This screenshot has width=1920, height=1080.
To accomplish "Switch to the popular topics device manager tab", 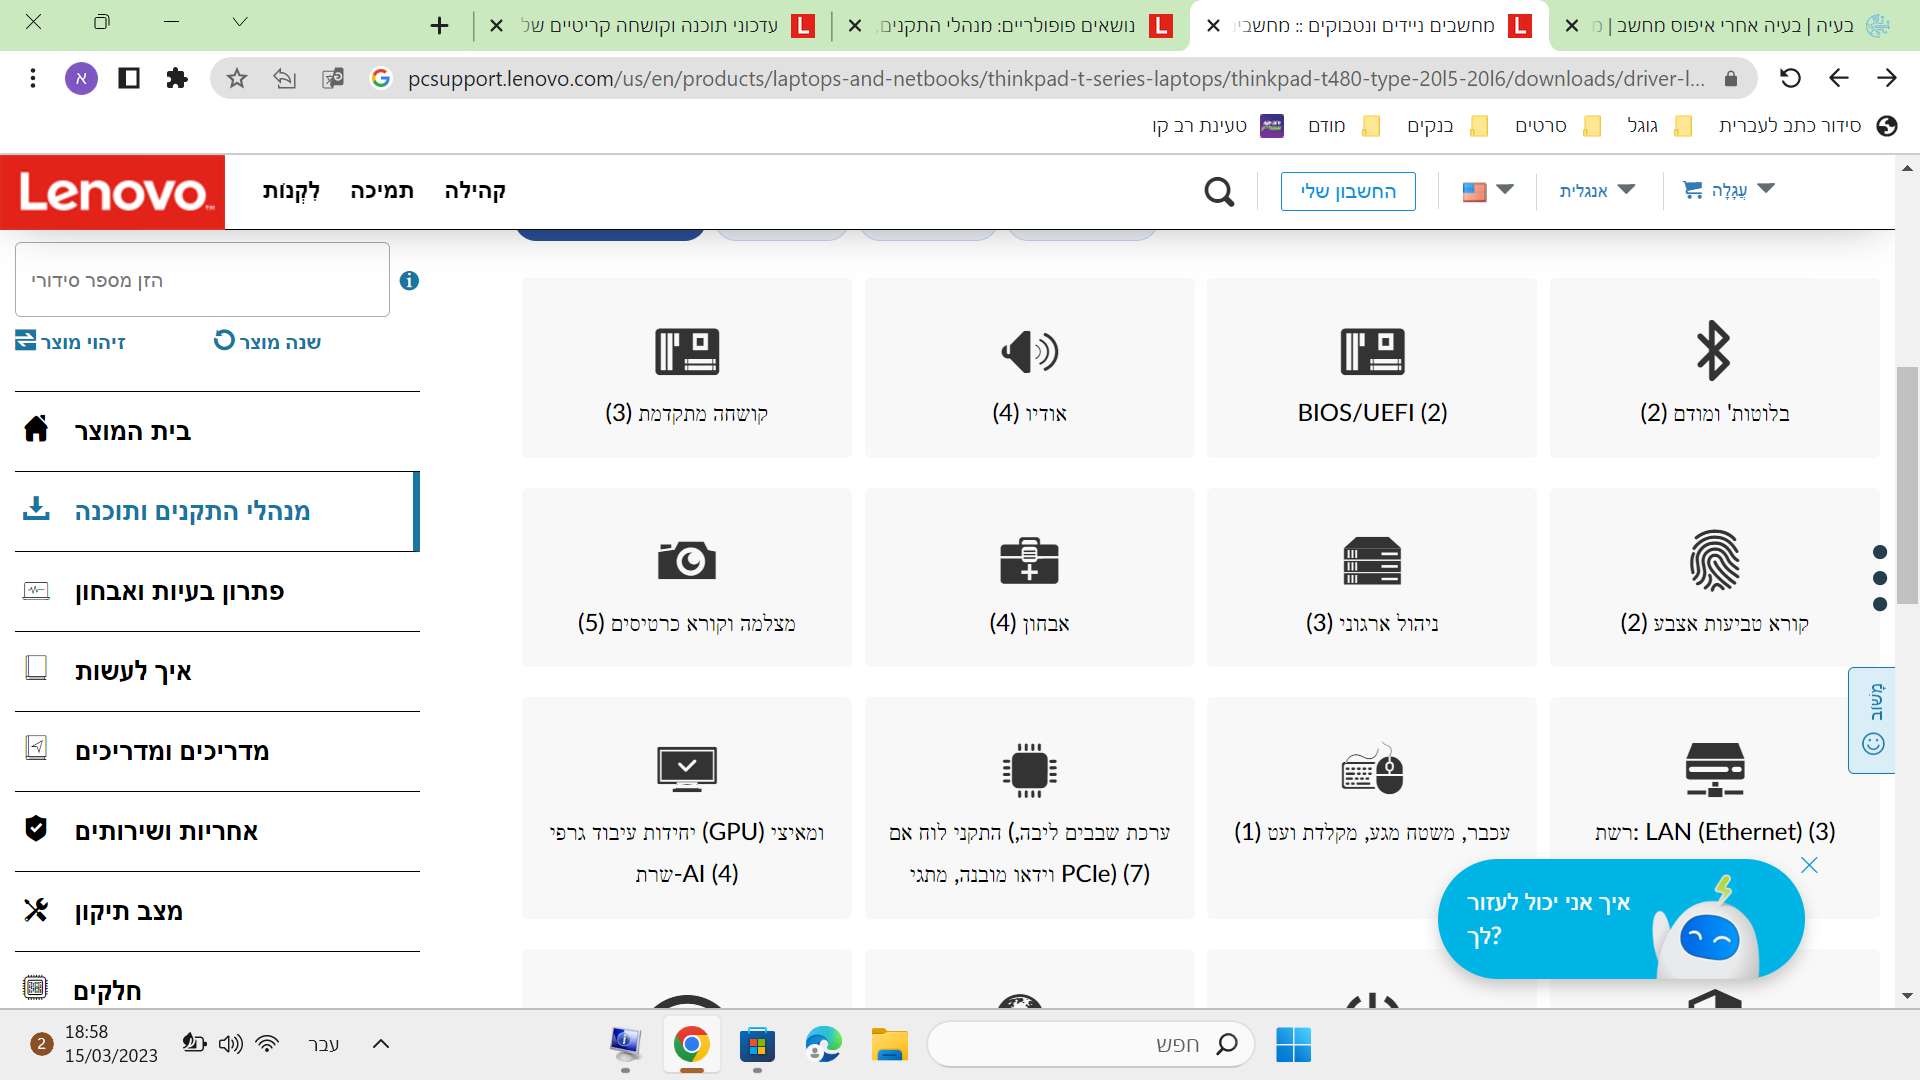I will (1008, 25).
